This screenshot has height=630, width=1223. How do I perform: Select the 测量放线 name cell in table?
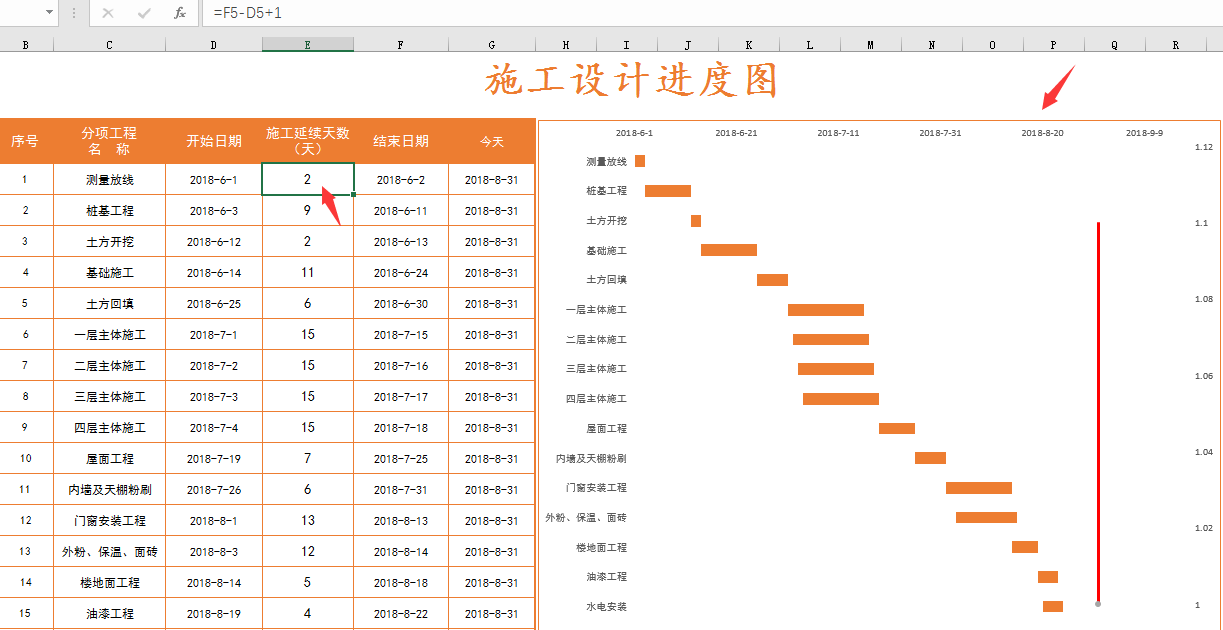coord(109,180)
